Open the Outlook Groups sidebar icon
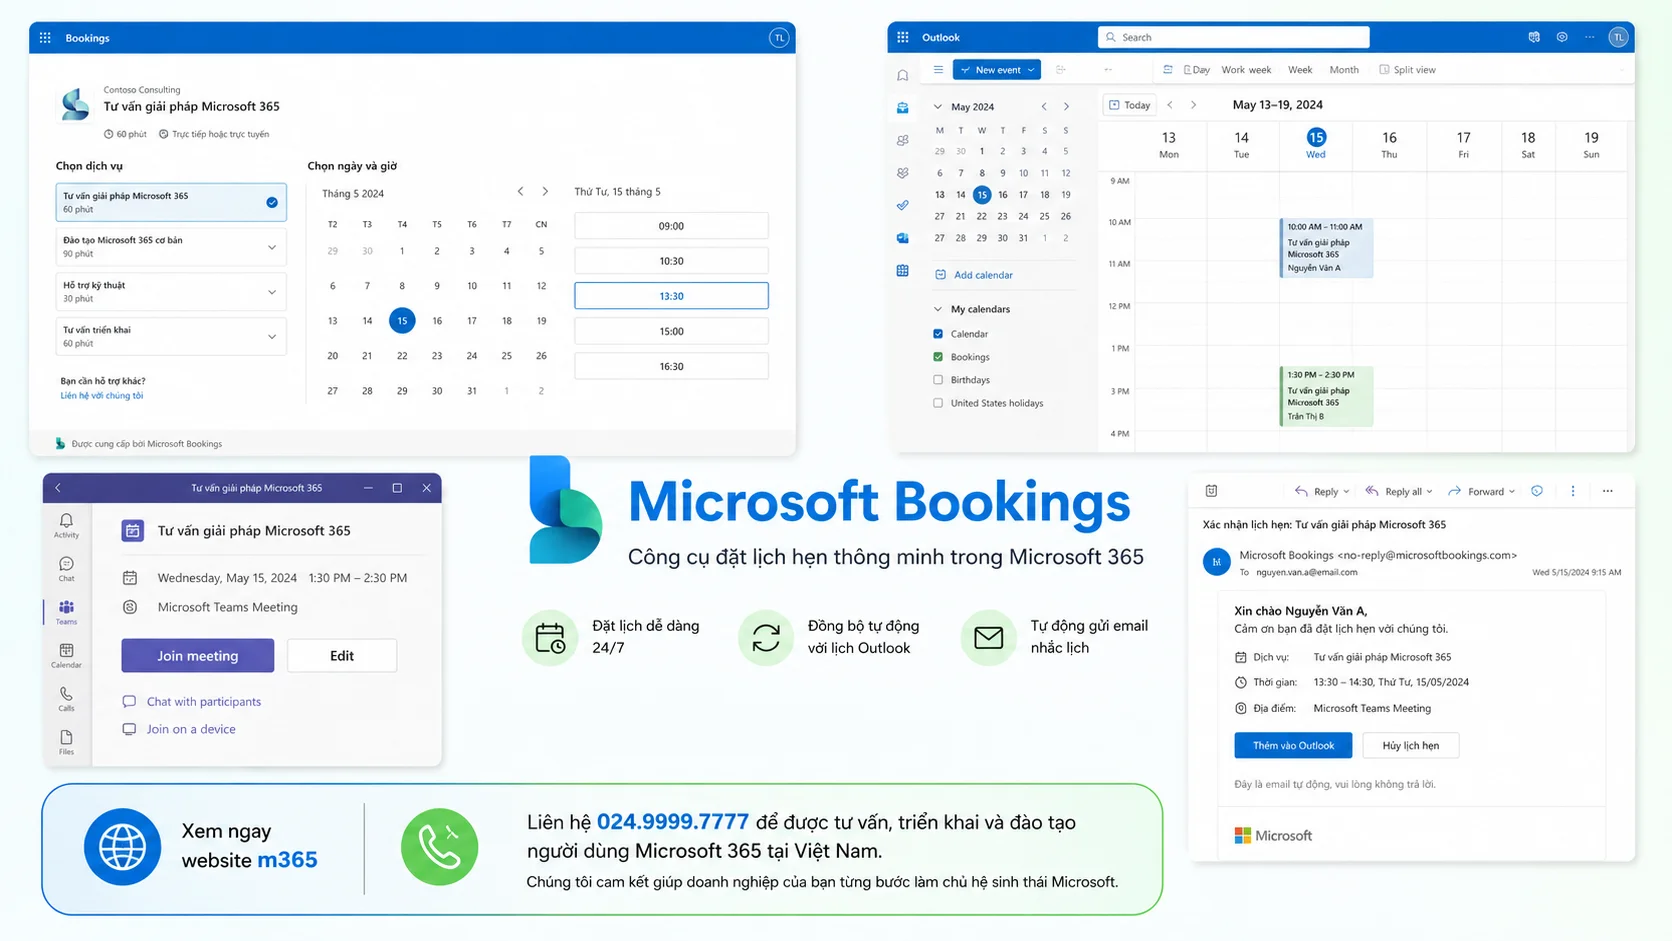This screenshot has width=1672, height=941. click(903, 173)
